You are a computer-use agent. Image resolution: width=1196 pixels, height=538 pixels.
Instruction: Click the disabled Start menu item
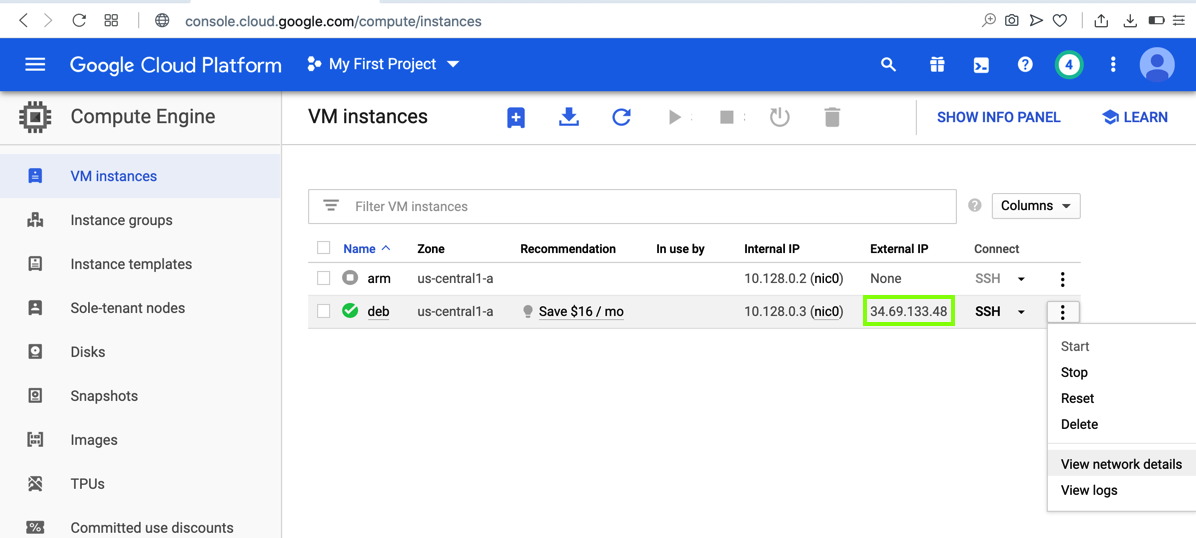1075,346
